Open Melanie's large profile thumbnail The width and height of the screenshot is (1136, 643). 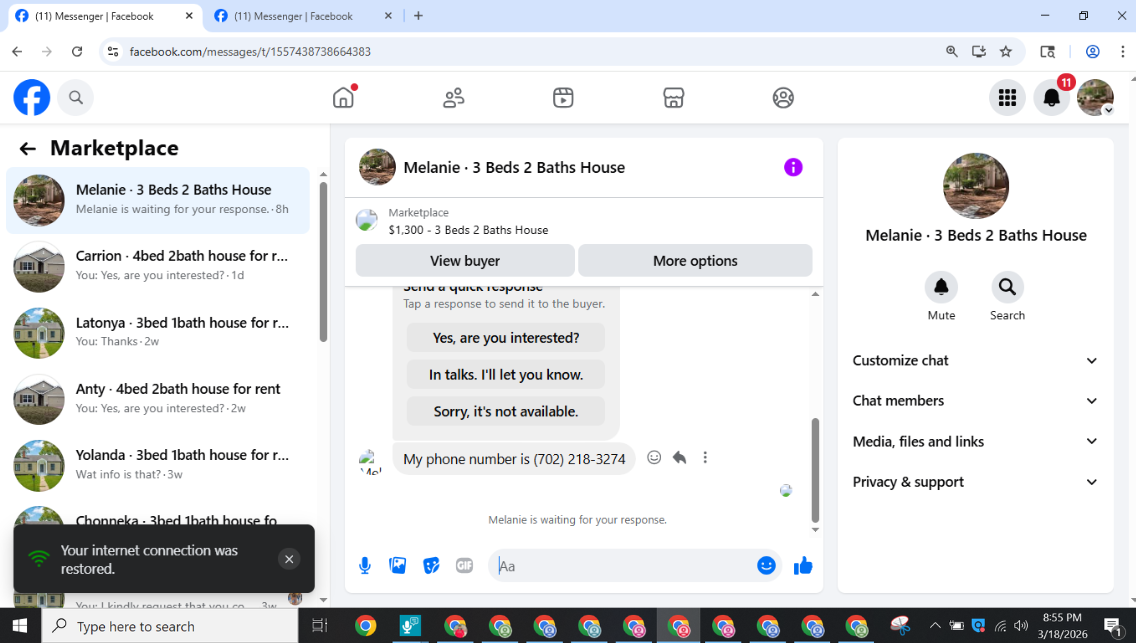tap(975, 186)
